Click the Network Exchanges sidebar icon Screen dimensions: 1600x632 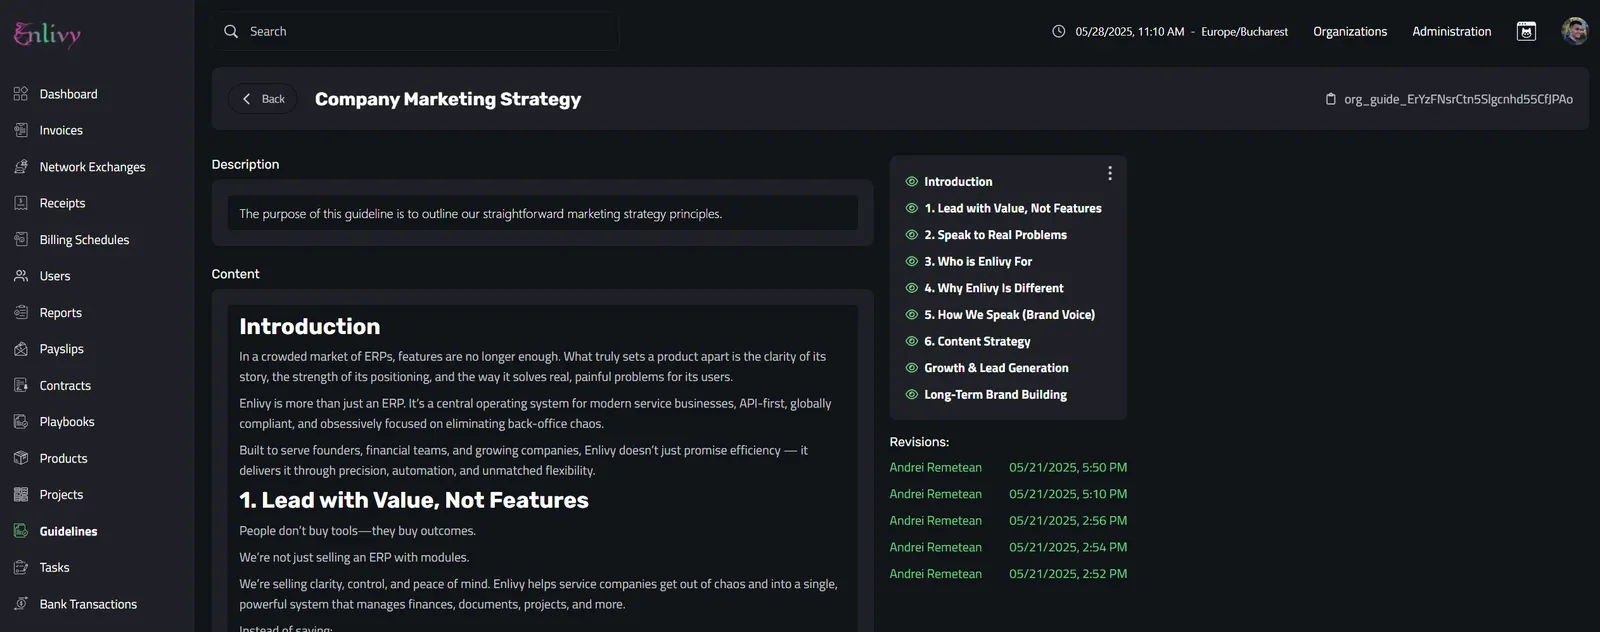(21, 167)
